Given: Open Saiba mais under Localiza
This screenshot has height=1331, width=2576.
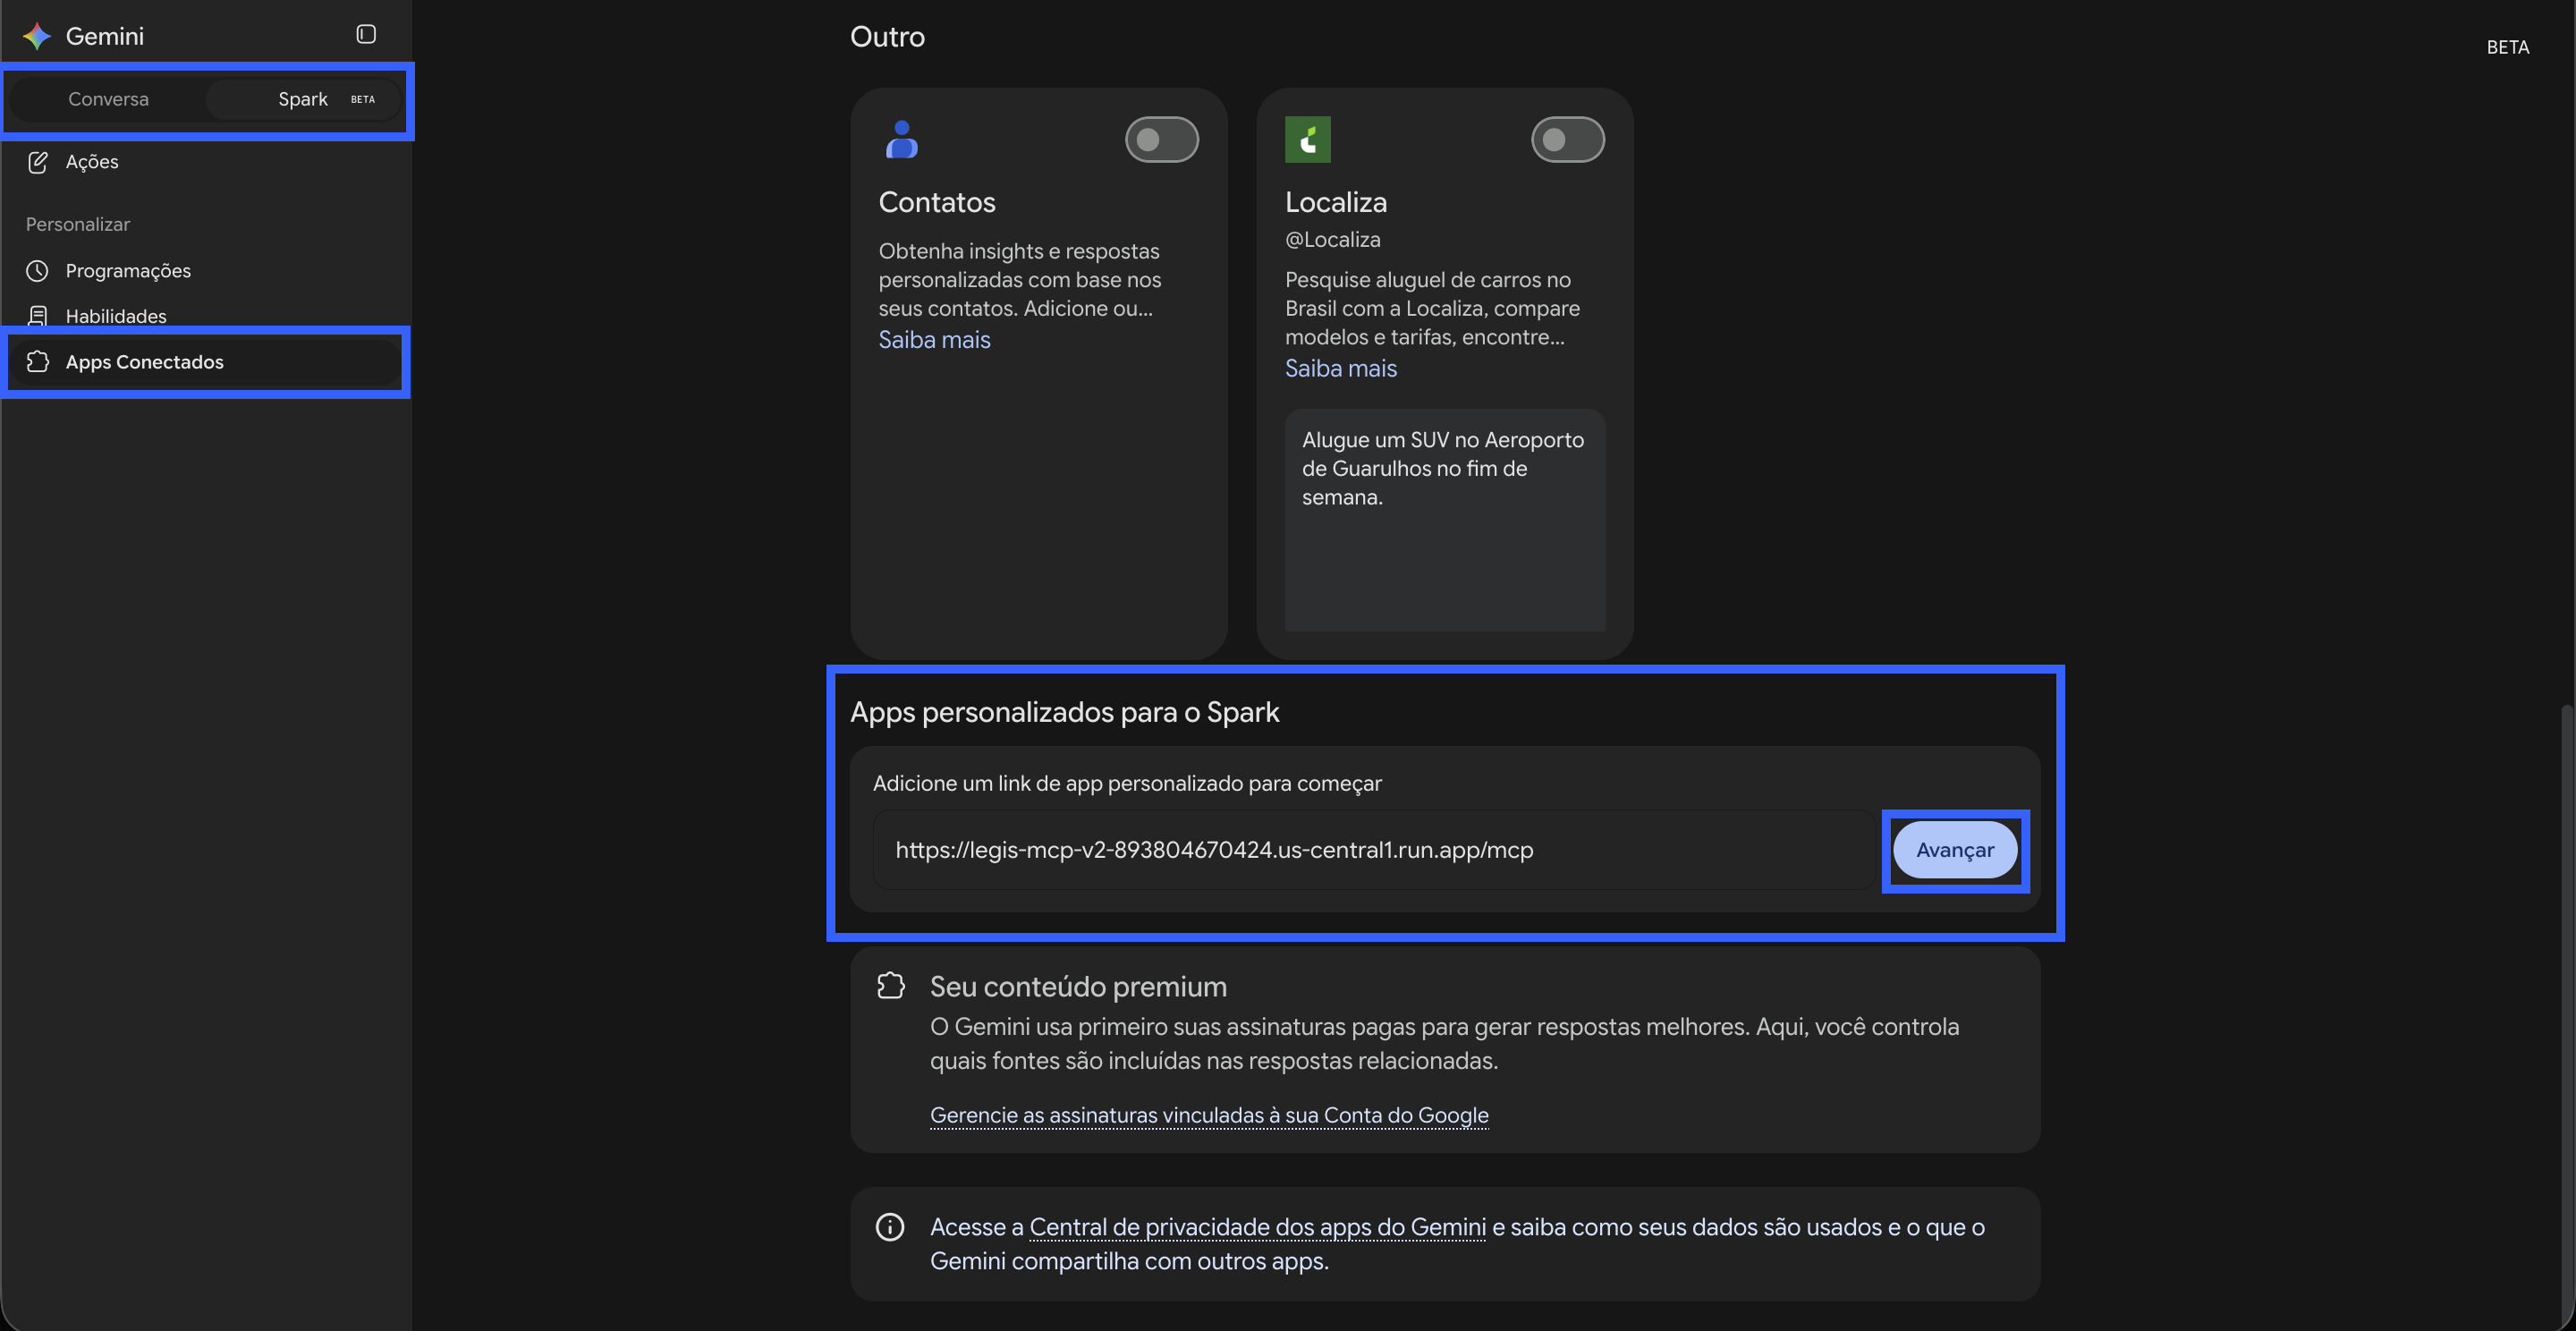Looking at the screenshot, I should [1341, 369].
